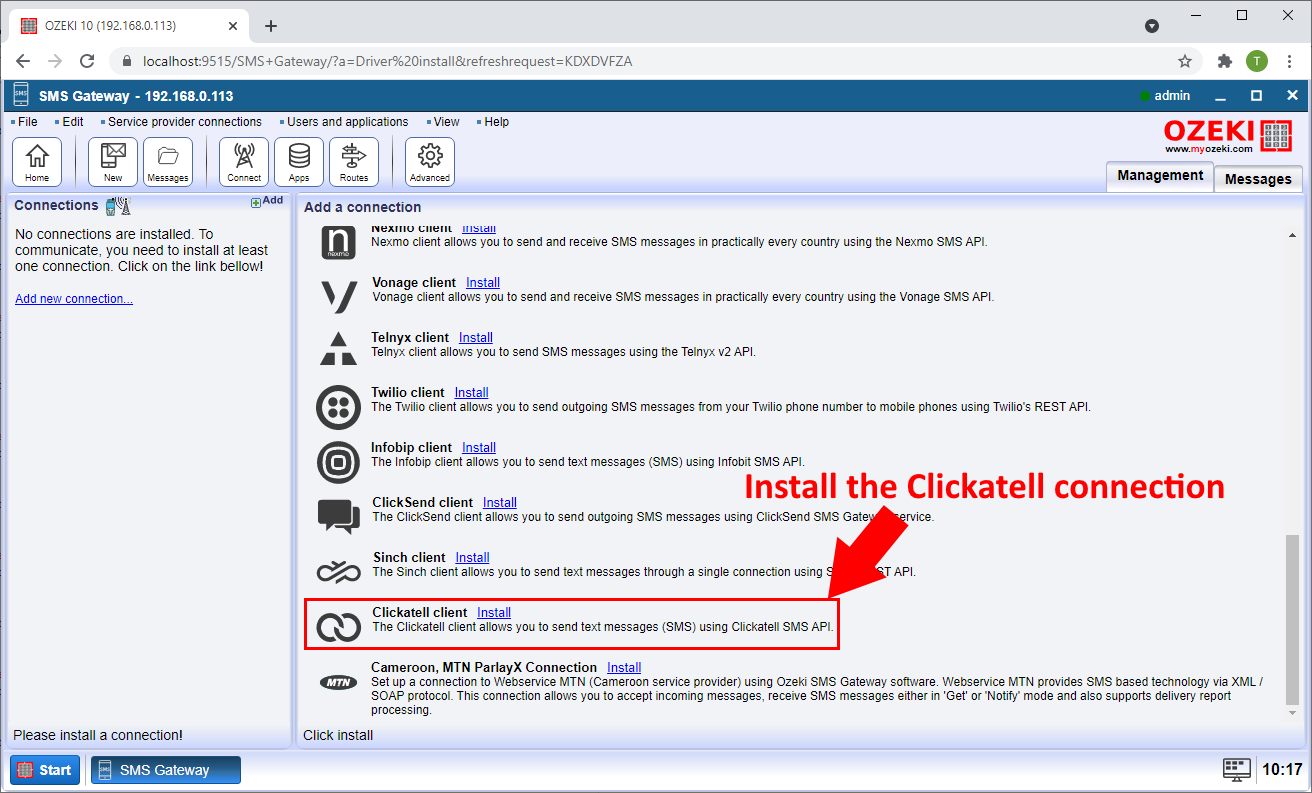Open the Messages folder toolbar icon
Viewport: 1312px width, 793px height.
pos(168,162)
